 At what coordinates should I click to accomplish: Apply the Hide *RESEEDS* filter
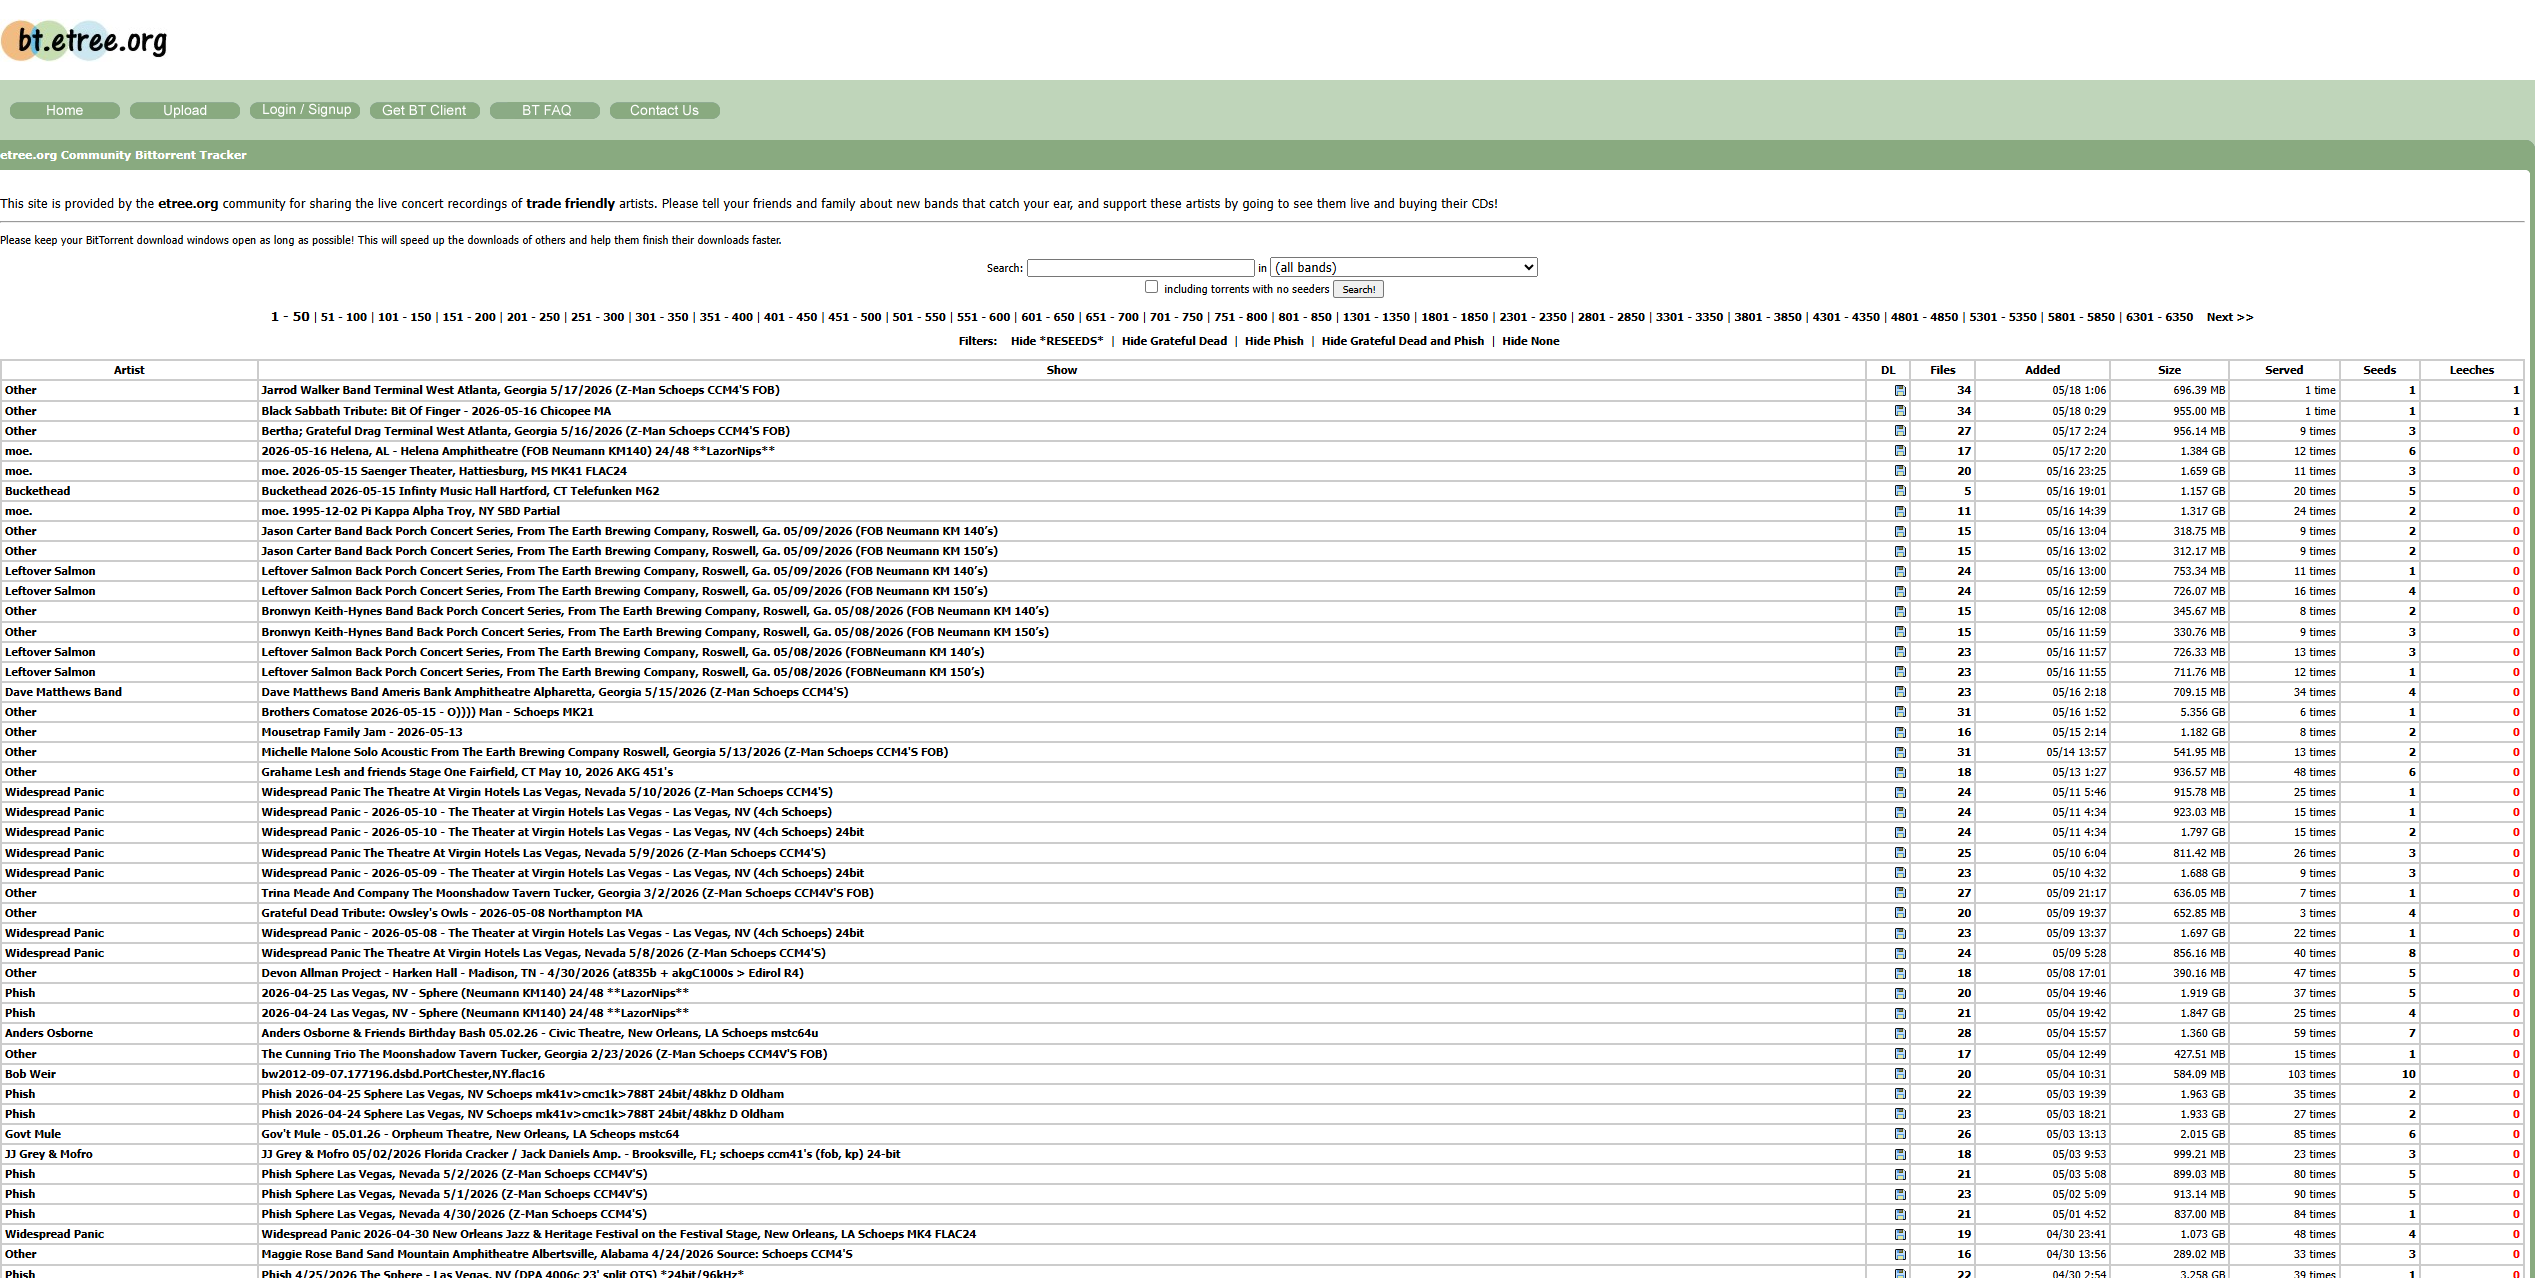[x=1057, y=341]
